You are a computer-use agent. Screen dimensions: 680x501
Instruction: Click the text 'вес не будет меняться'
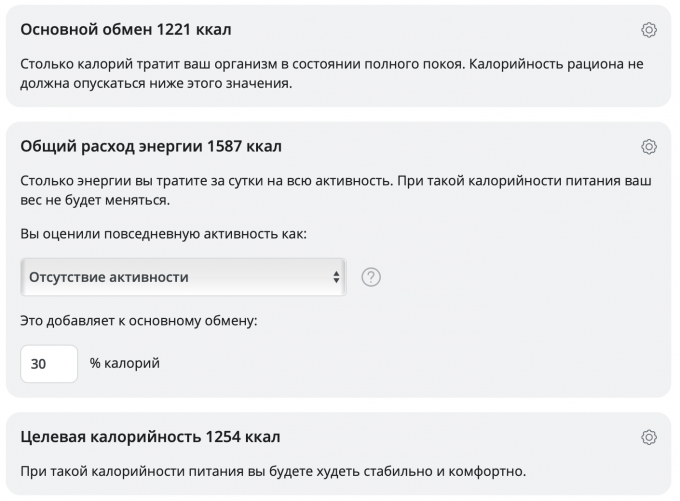pyautogui.click(x=96, y=200)
